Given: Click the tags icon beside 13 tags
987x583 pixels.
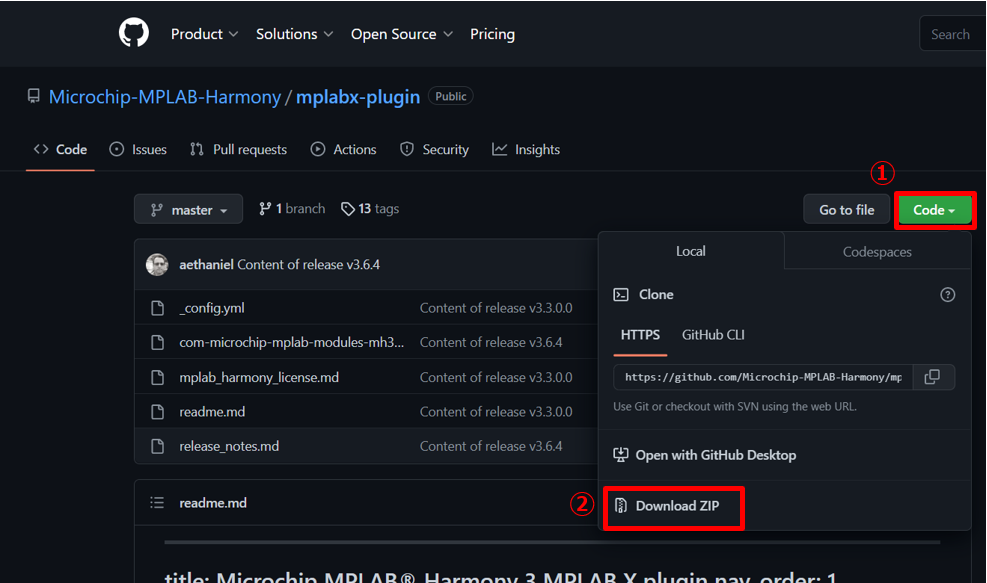Looking at the screenshot, I should click(x=347, y=208).
